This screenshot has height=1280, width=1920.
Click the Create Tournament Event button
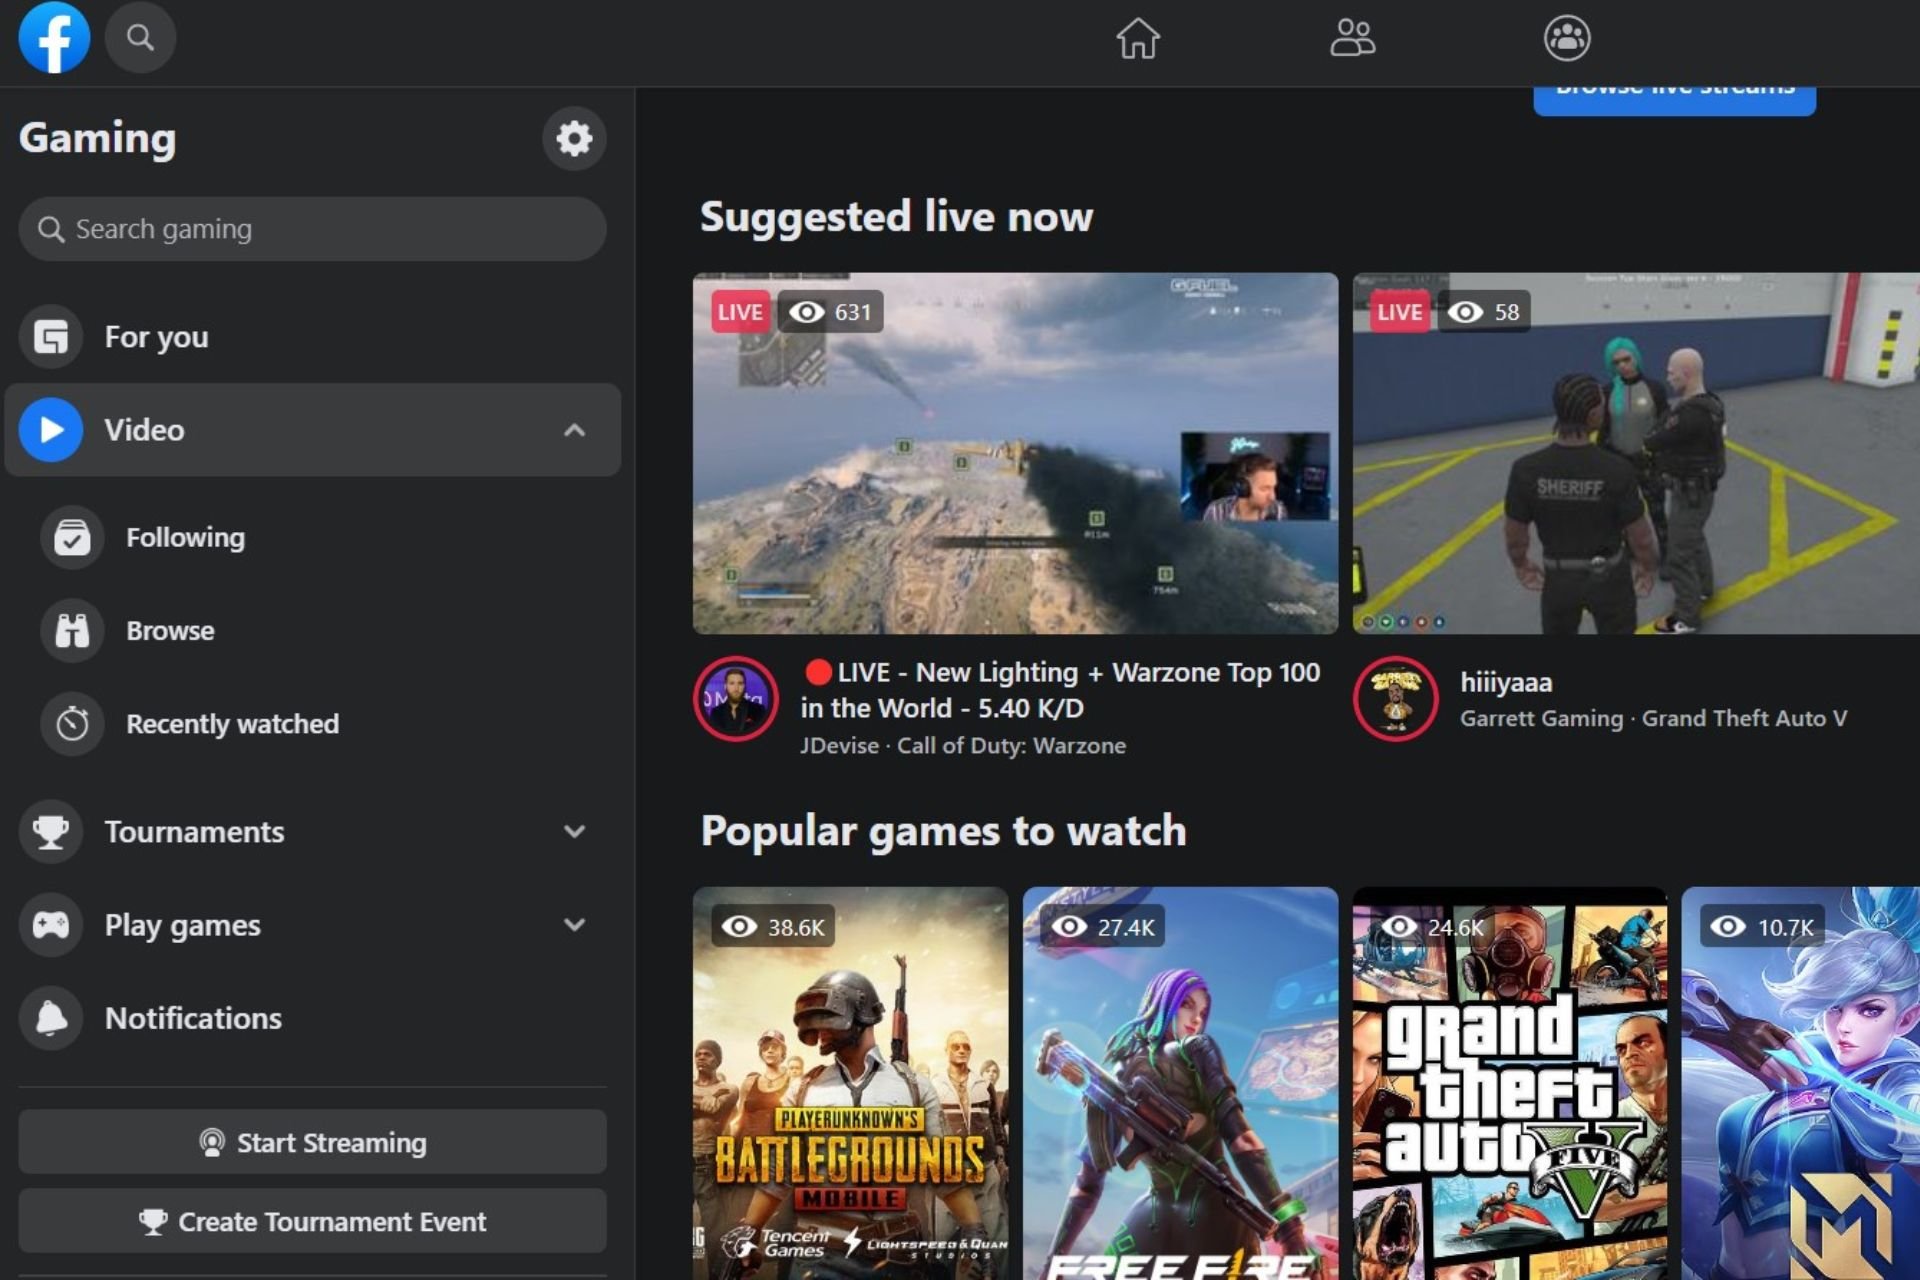coord(312,1221)
